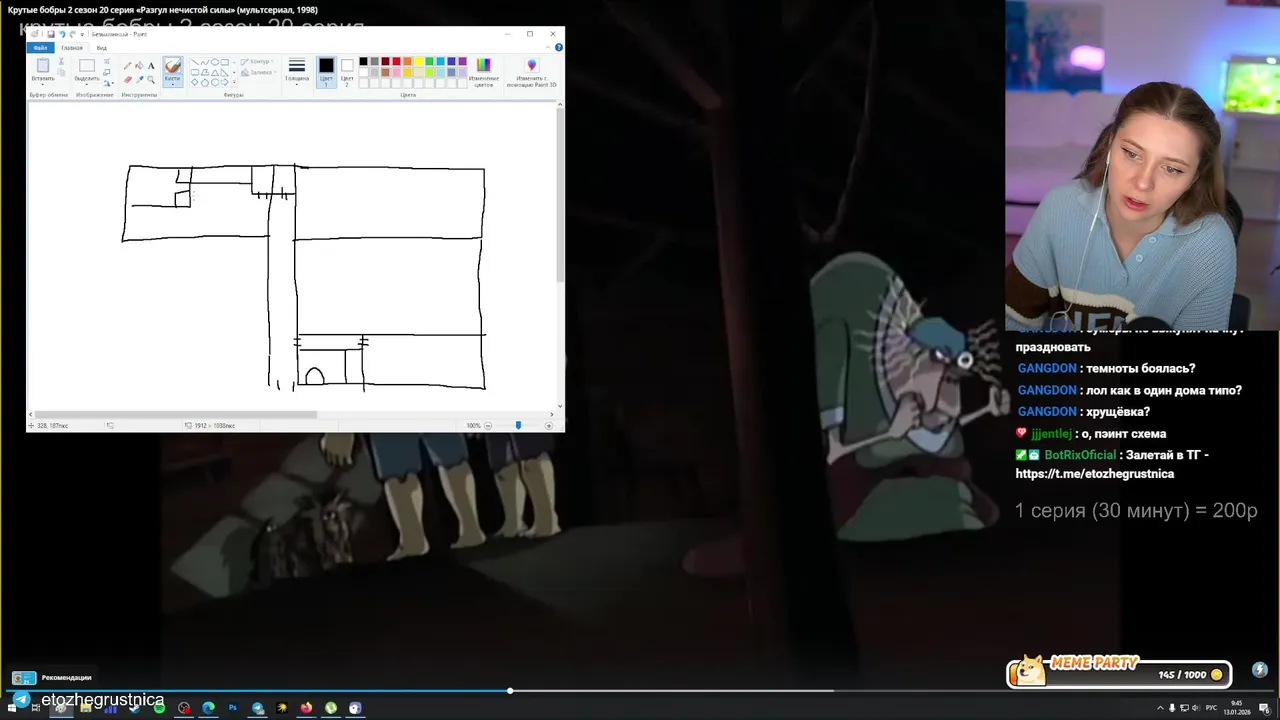Click the jjjentlej username in chat

pyautogui.click(x=1051, y=433)
